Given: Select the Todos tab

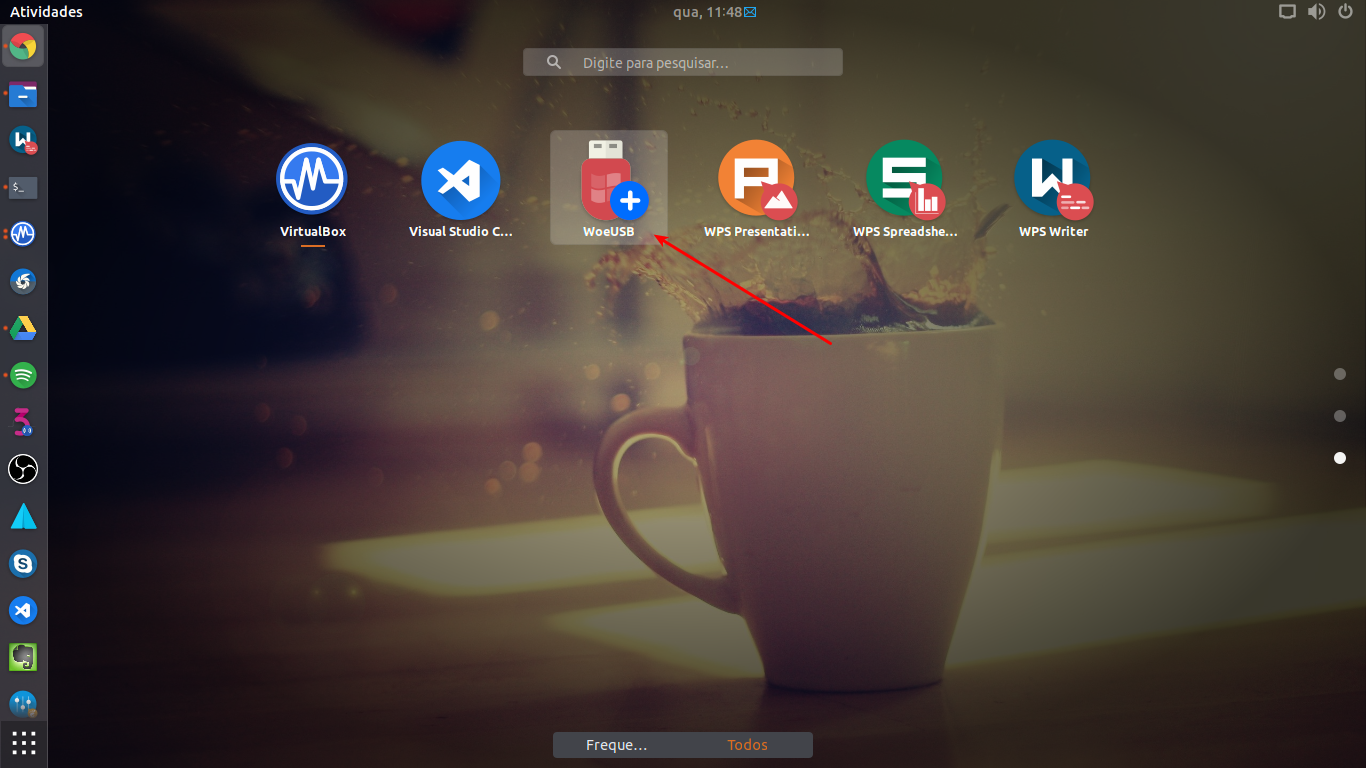Looking at the screenshot, I should pos(748,745).
